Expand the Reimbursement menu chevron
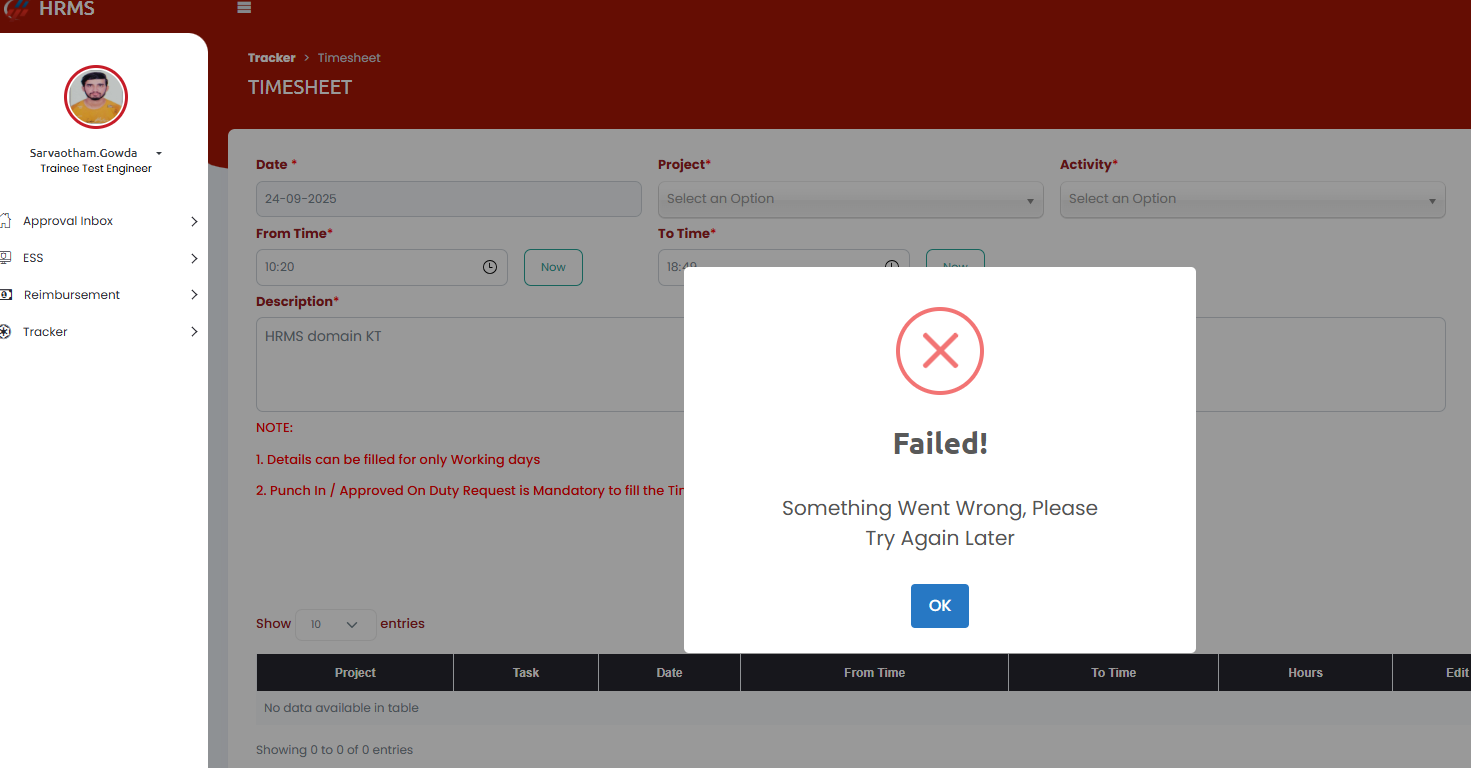This screenshot has width=1471, height=768. 194,295
